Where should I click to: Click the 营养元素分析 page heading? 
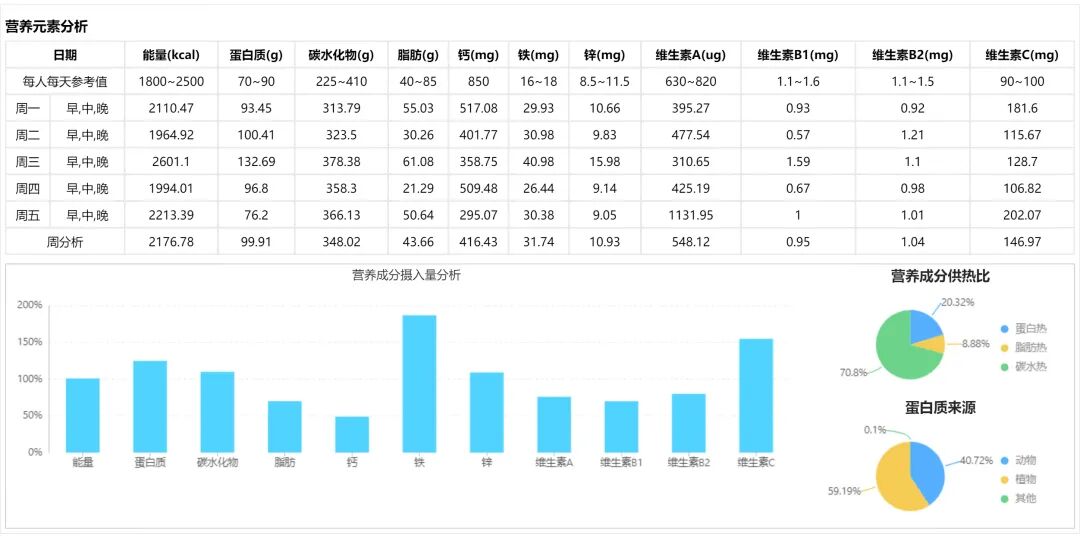[46, 27]
